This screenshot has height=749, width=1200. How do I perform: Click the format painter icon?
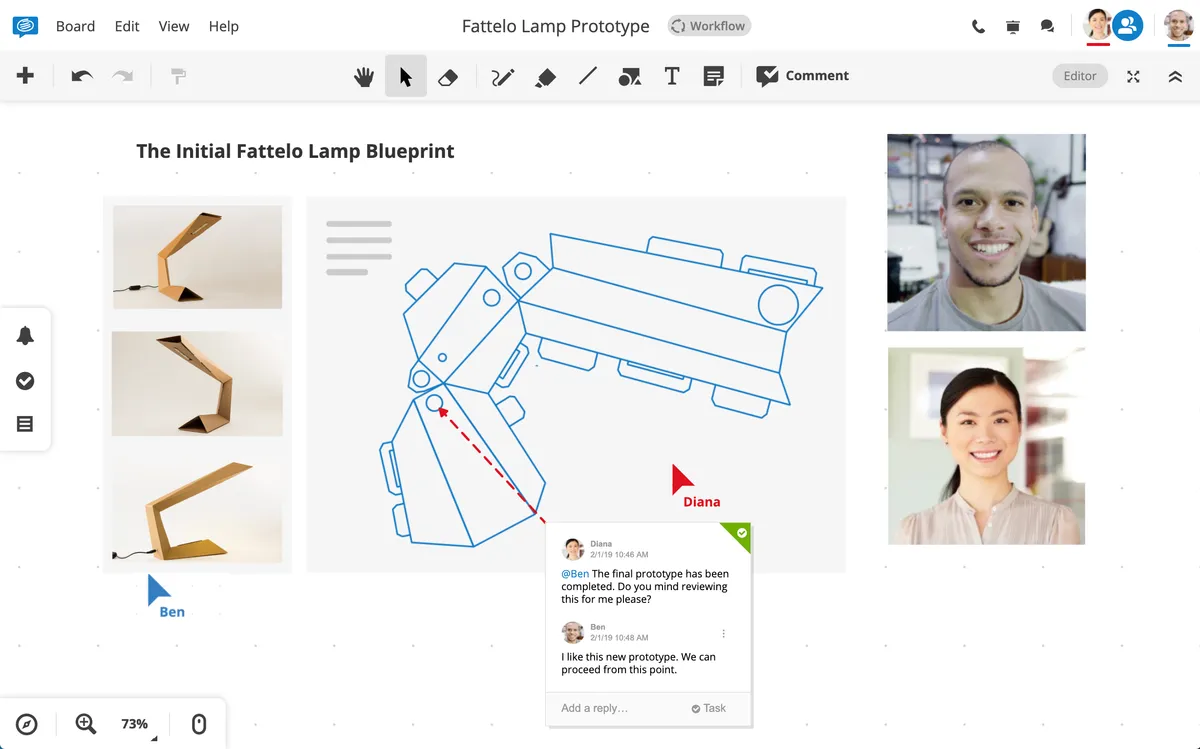[x=179, y=76]
